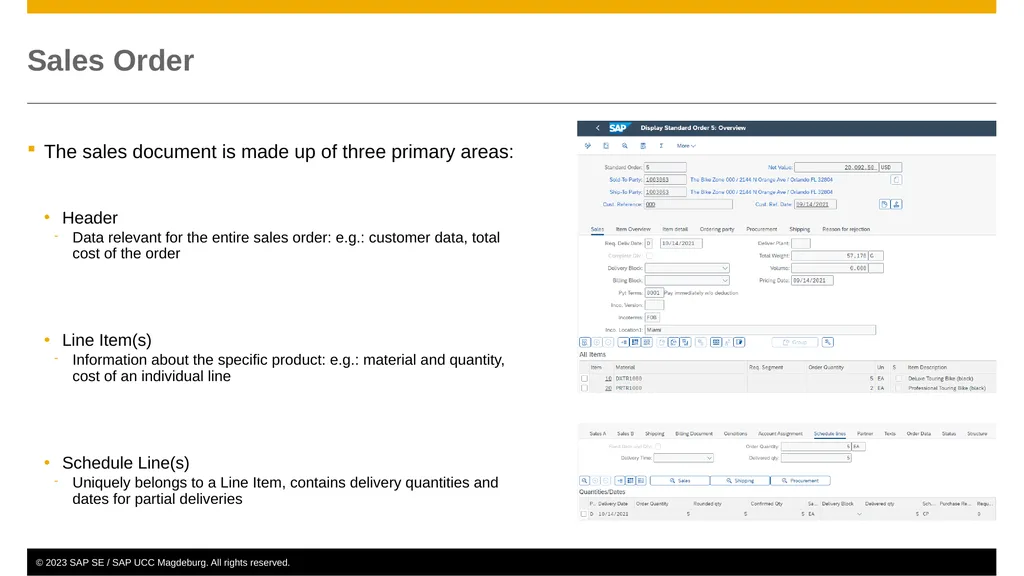Click the Cust. Reference input field
The height and width of the screenshot is (576, 1024).
click(x=688, y=204)
